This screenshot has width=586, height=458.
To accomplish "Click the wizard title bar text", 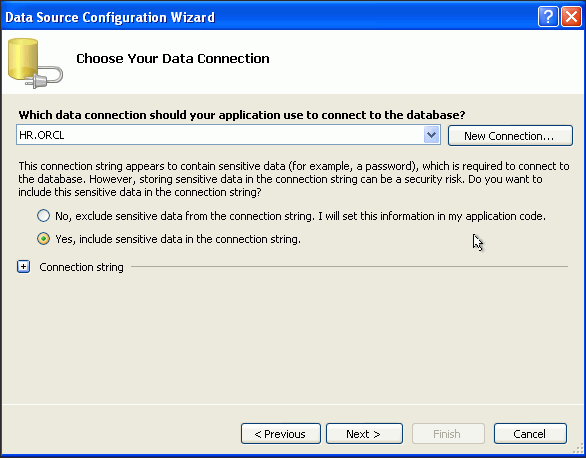I will tap(110, 17).
